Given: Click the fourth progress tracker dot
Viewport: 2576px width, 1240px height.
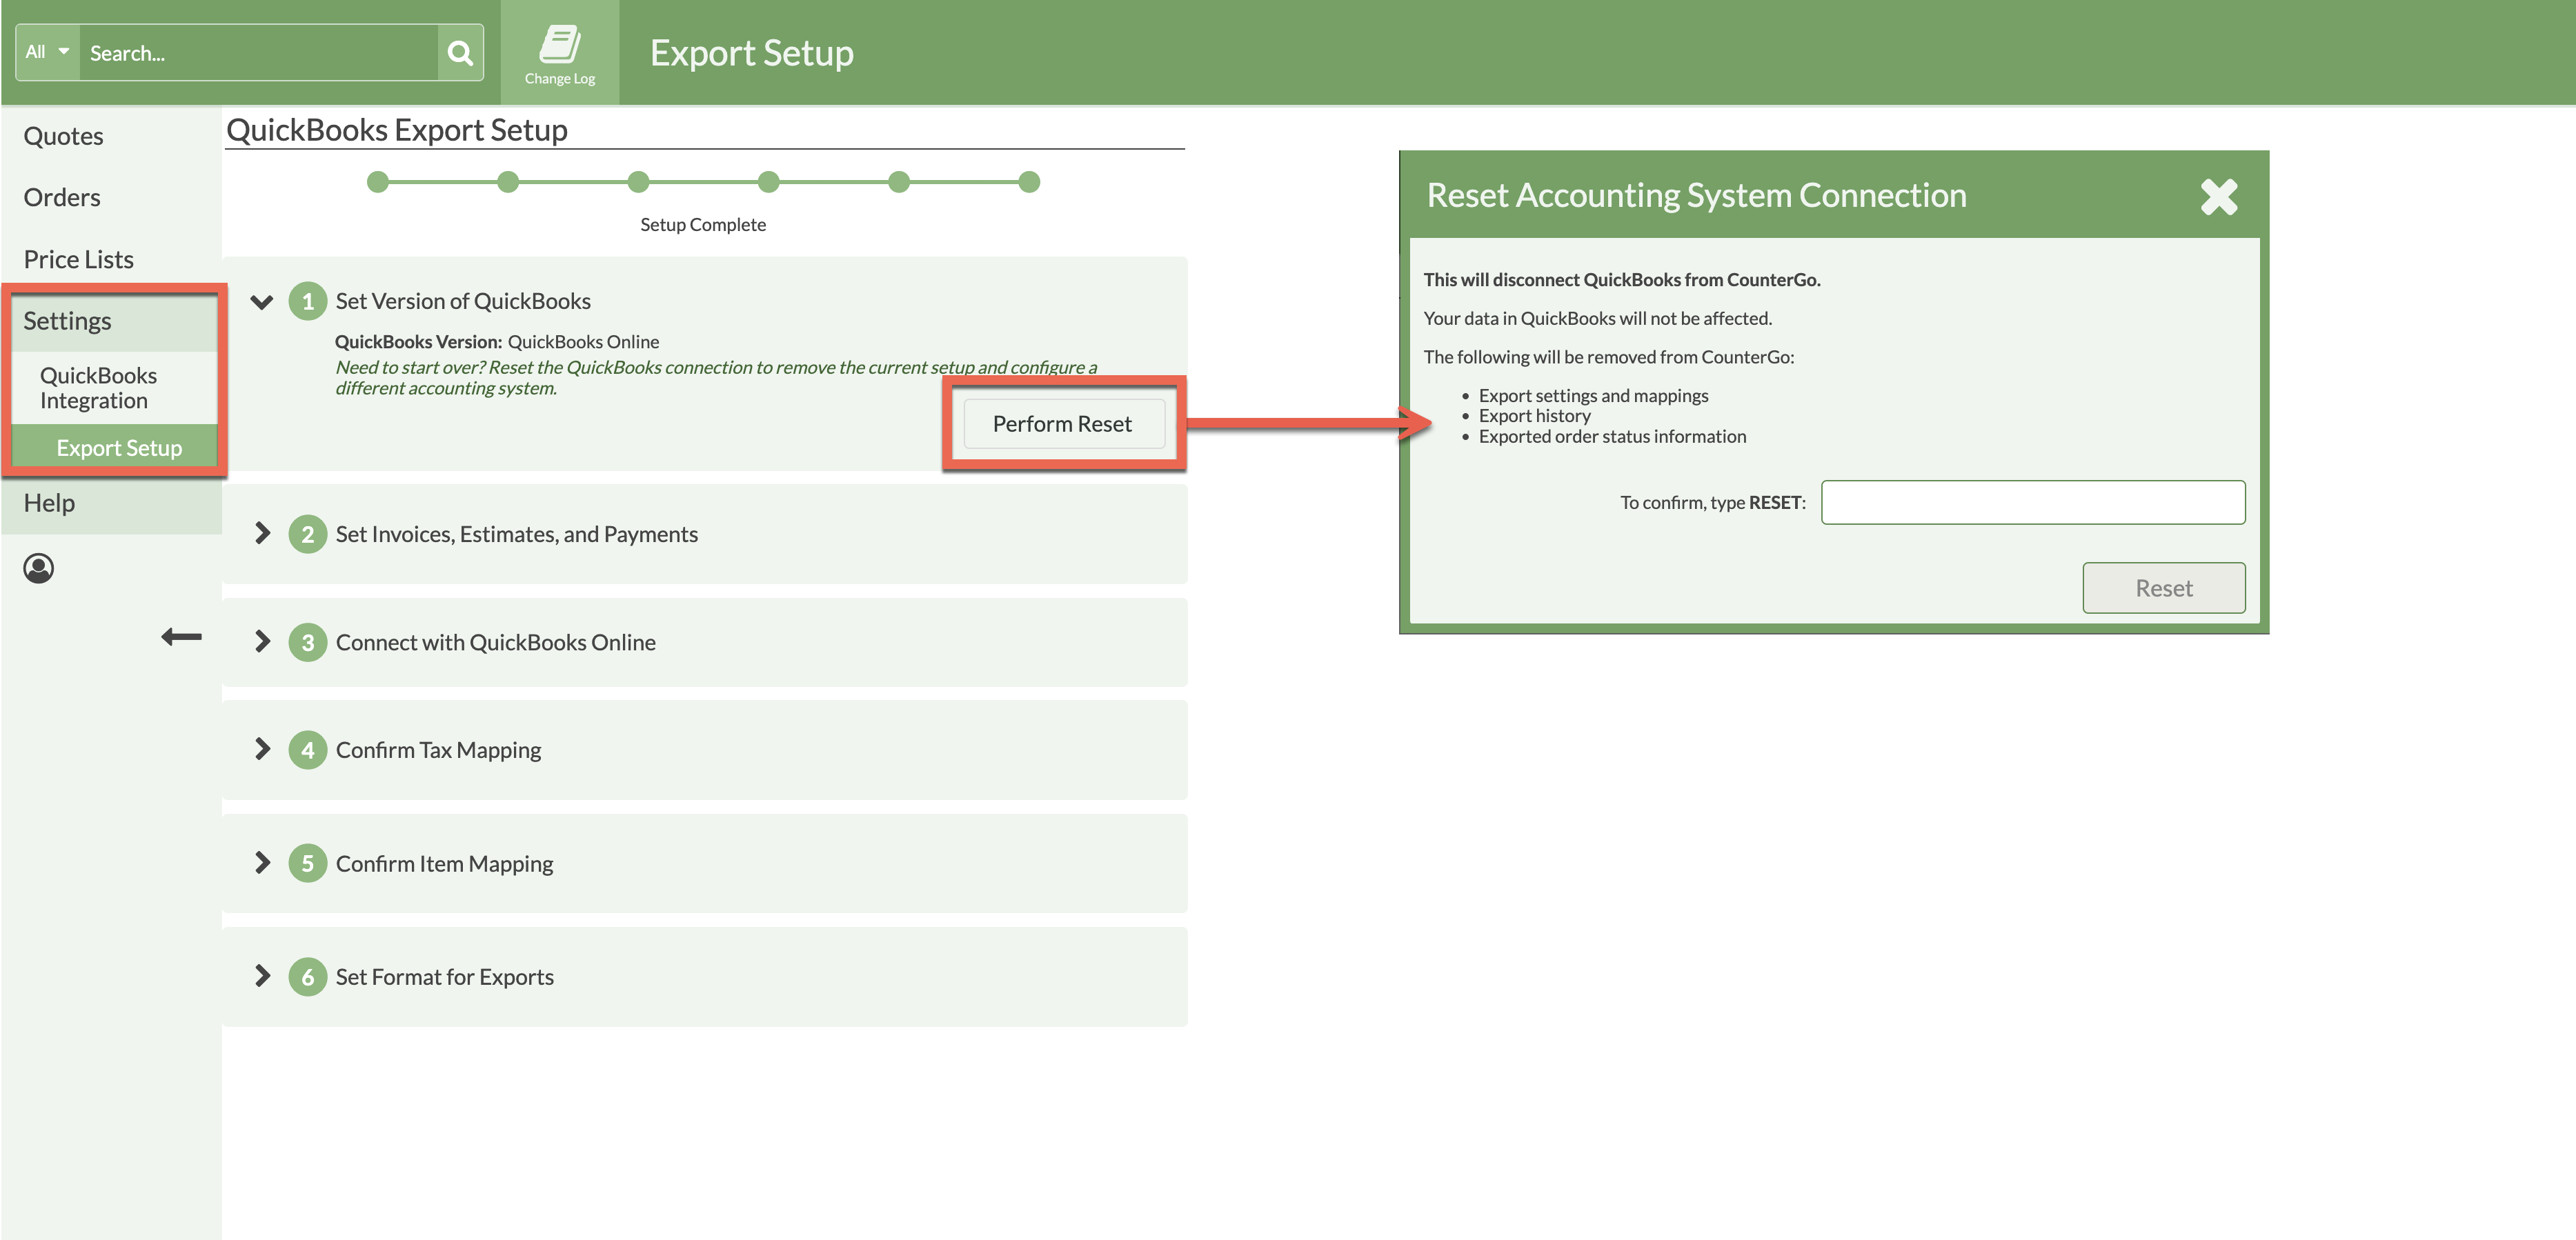Looking at the screenshot, I should 768,182.
